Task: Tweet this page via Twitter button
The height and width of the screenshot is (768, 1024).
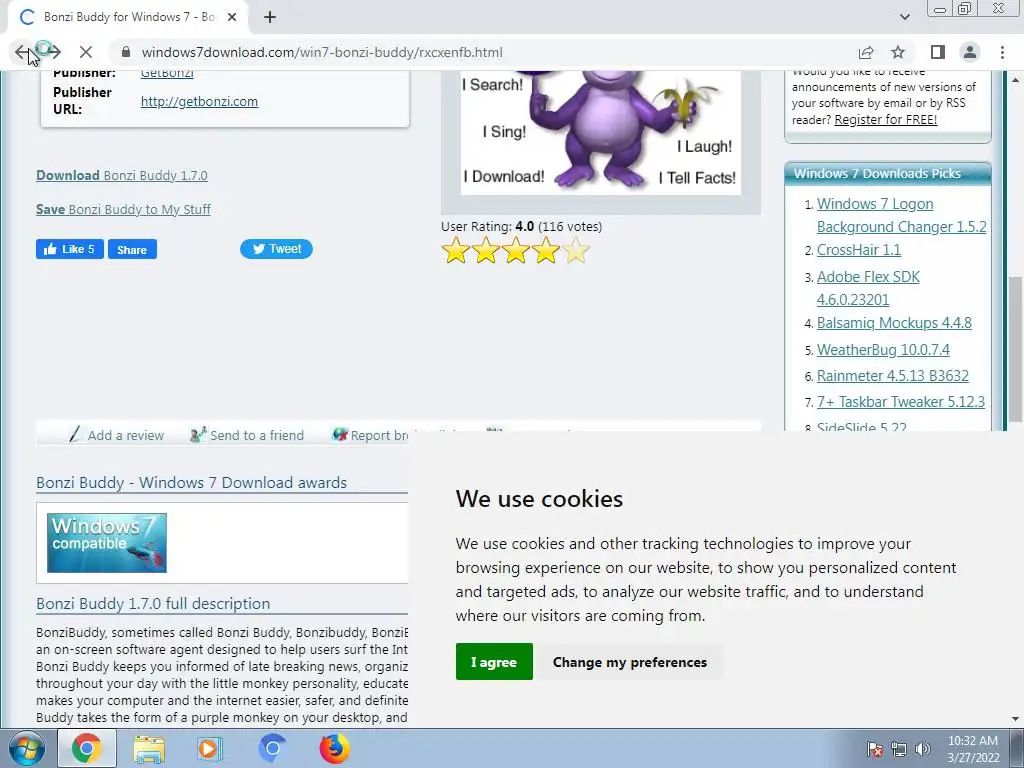Action: (276, 249)
